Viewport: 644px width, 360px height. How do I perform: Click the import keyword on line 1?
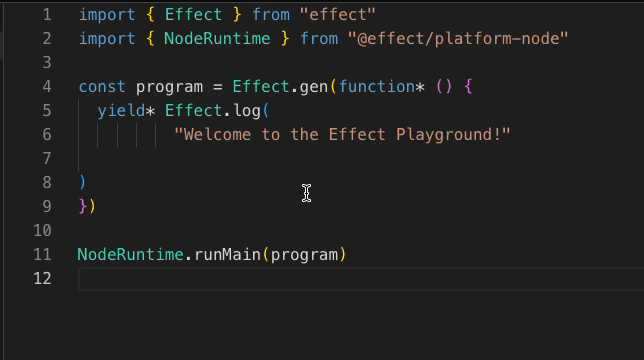coord(107,16)
